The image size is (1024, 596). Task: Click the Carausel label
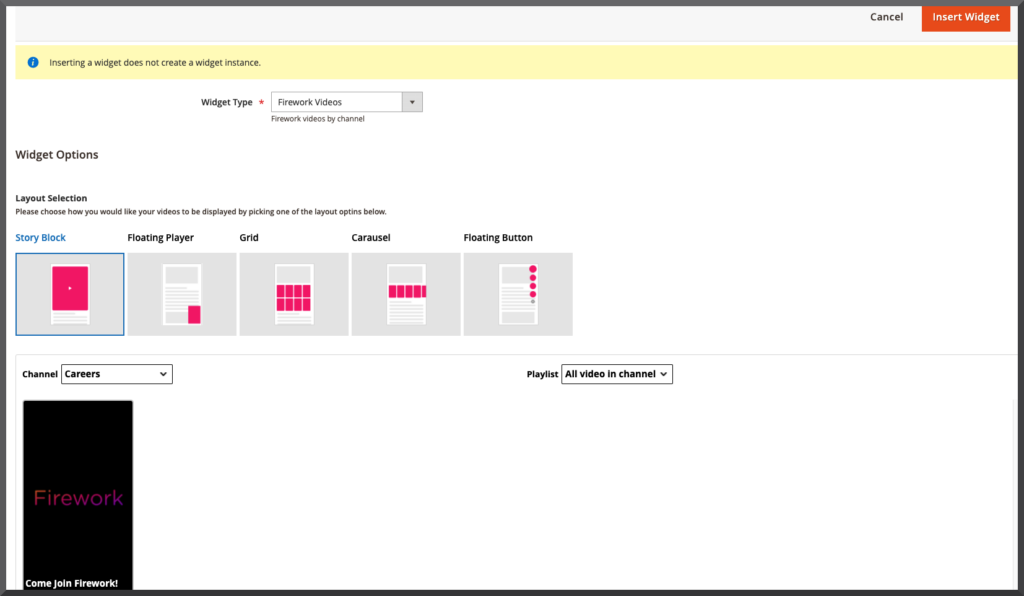tap(371, 238)
